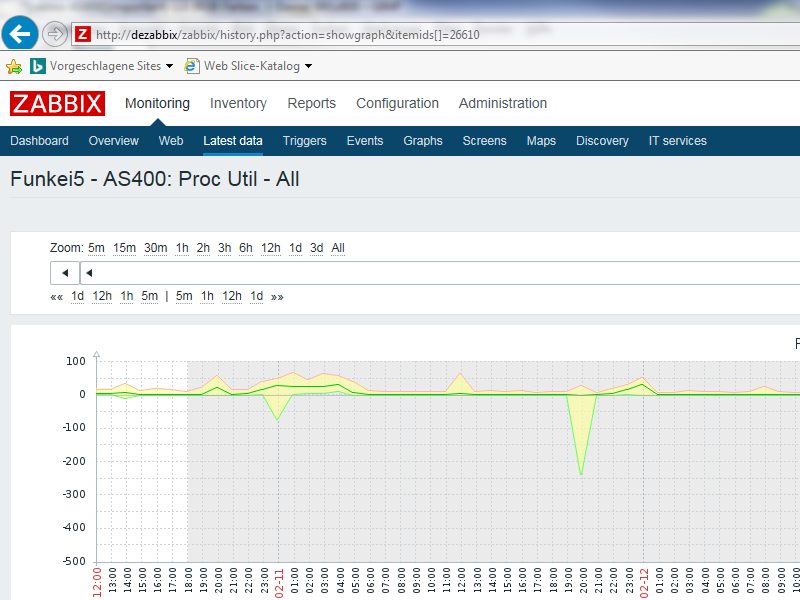Click the browser address bar URL
The width and height of the screenshot is (800, 600).
pyautogui.click(x=288, y=35)
